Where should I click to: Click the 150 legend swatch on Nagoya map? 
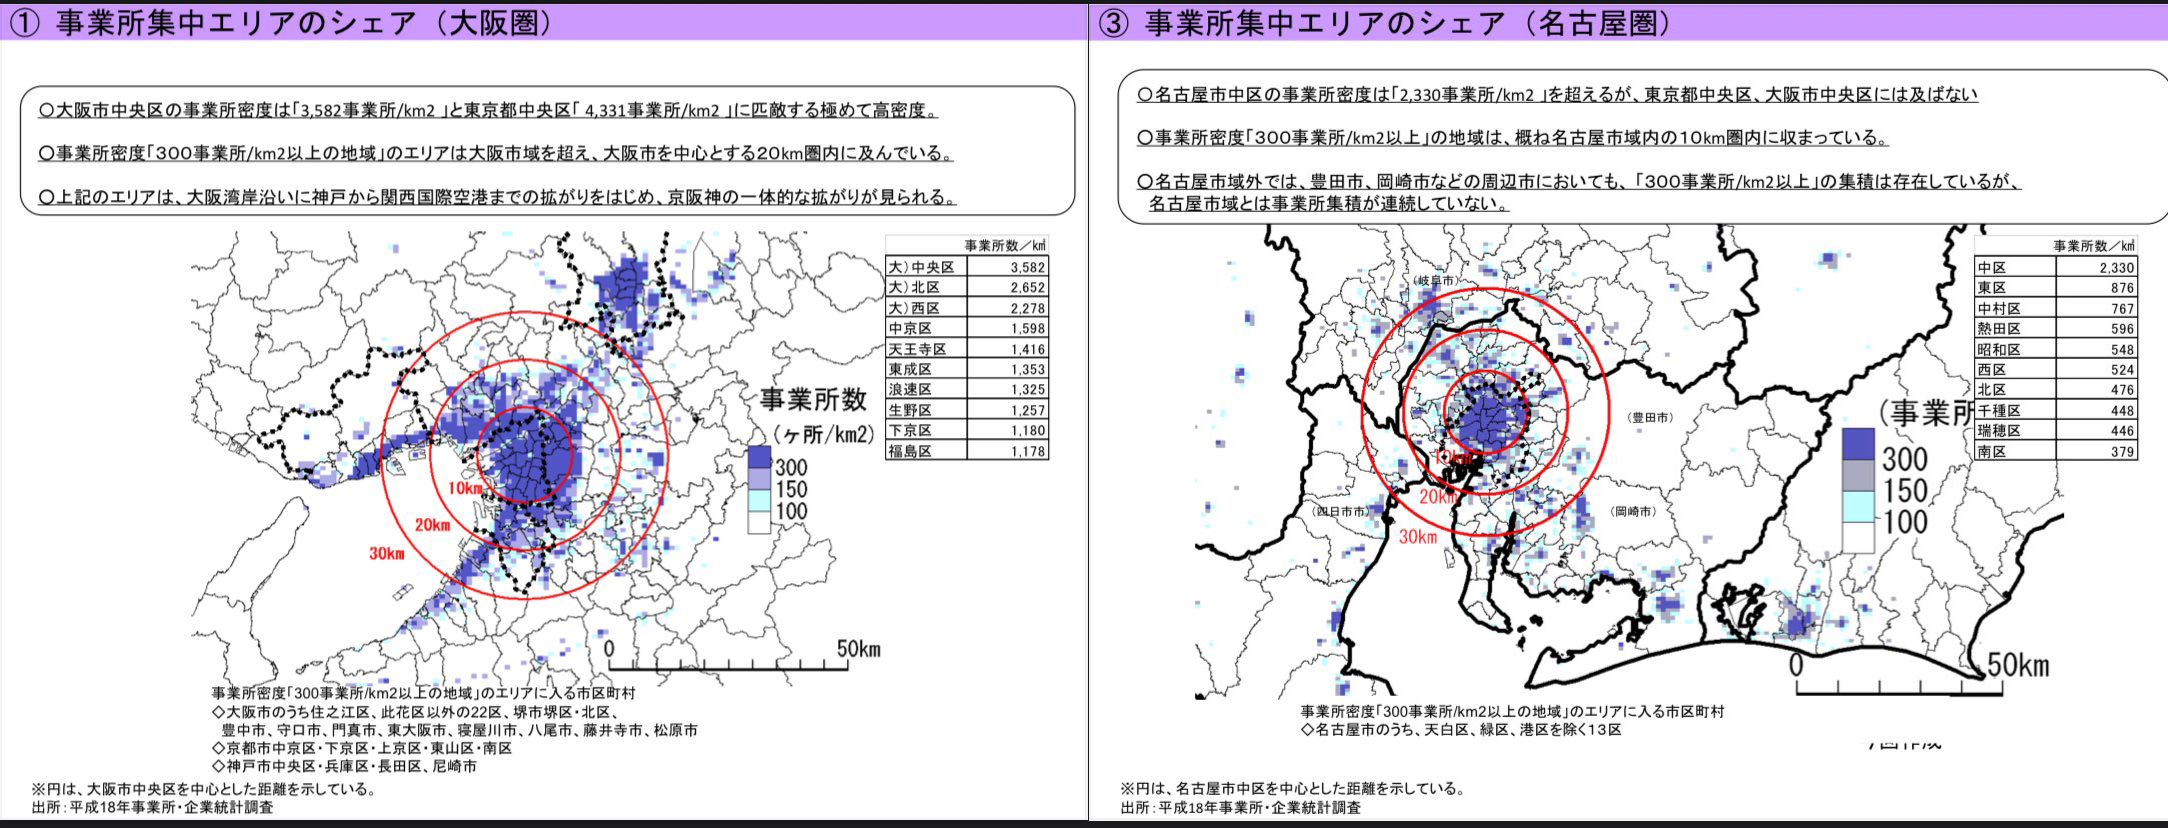tap(1858, 475)
